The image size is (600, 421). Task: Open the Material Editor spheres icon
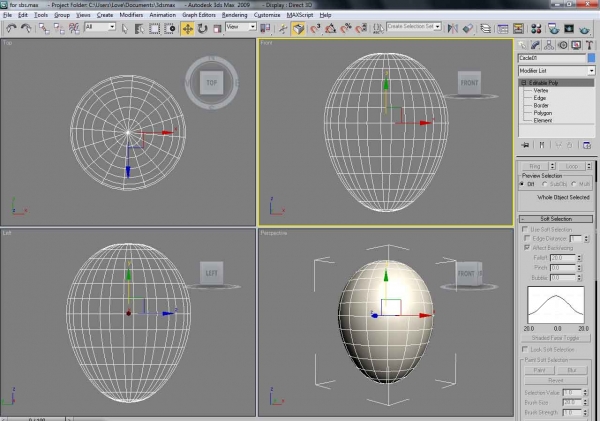pyautogui.click(x=536, y=29)
